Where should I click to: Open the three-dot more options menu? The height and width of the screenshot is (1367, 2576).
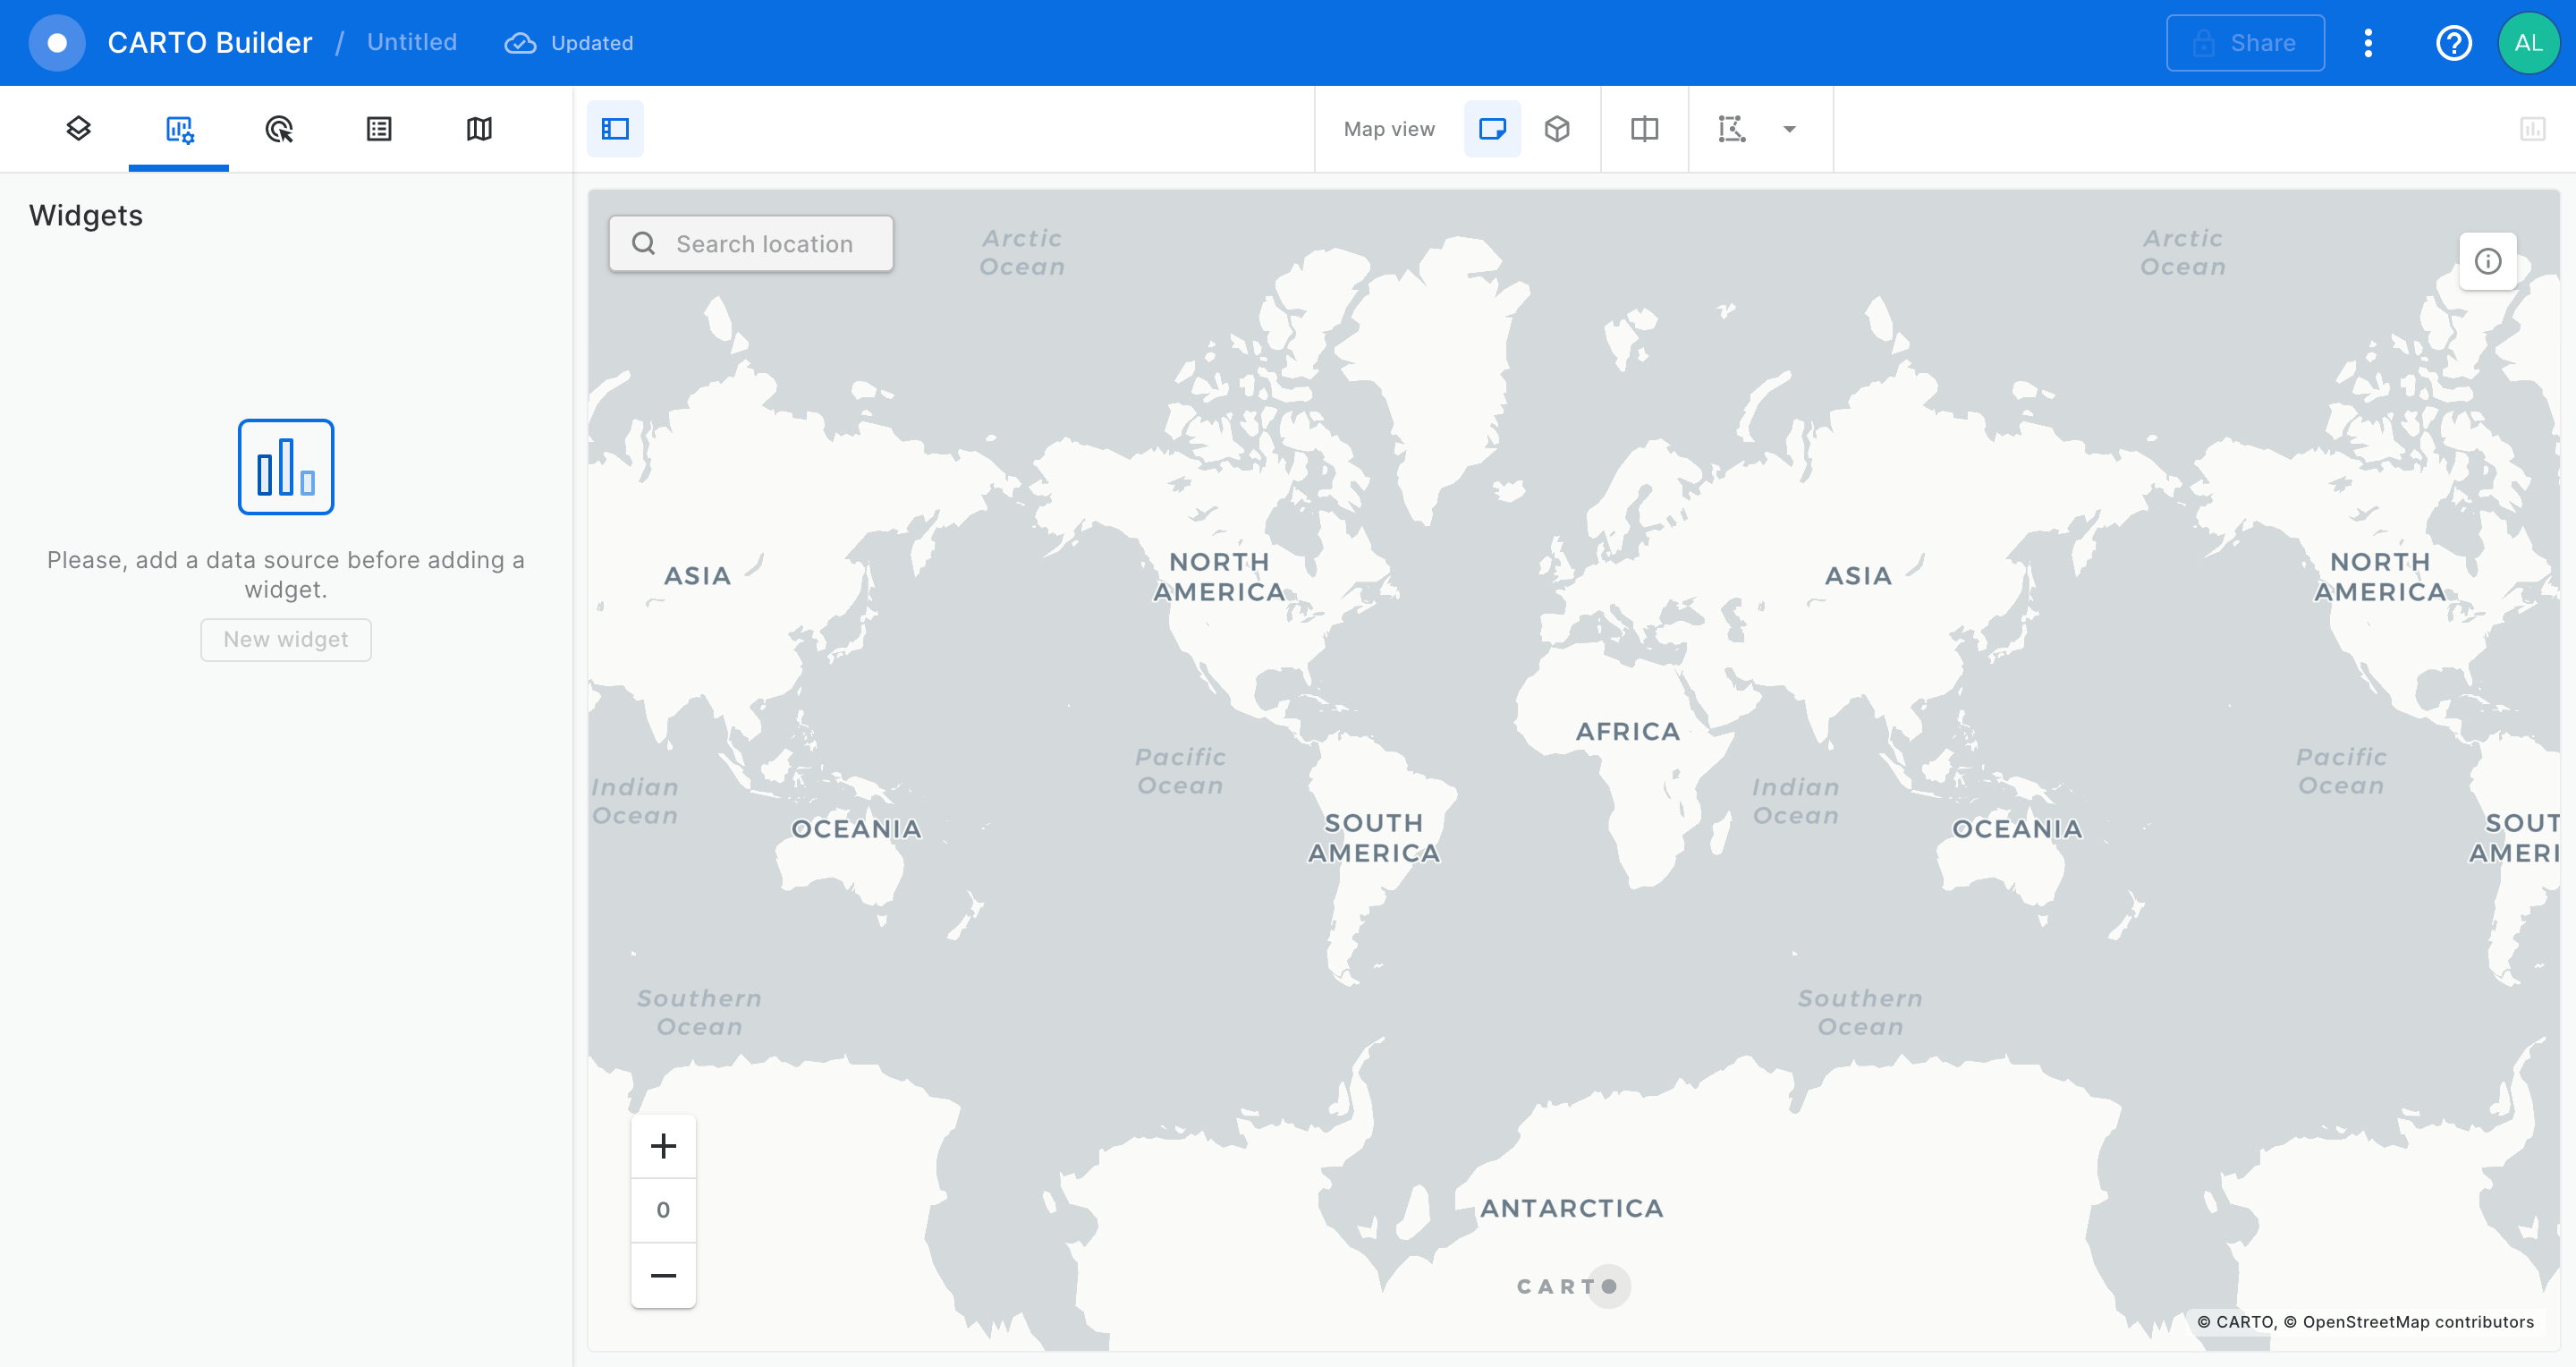pos(2367,43)
